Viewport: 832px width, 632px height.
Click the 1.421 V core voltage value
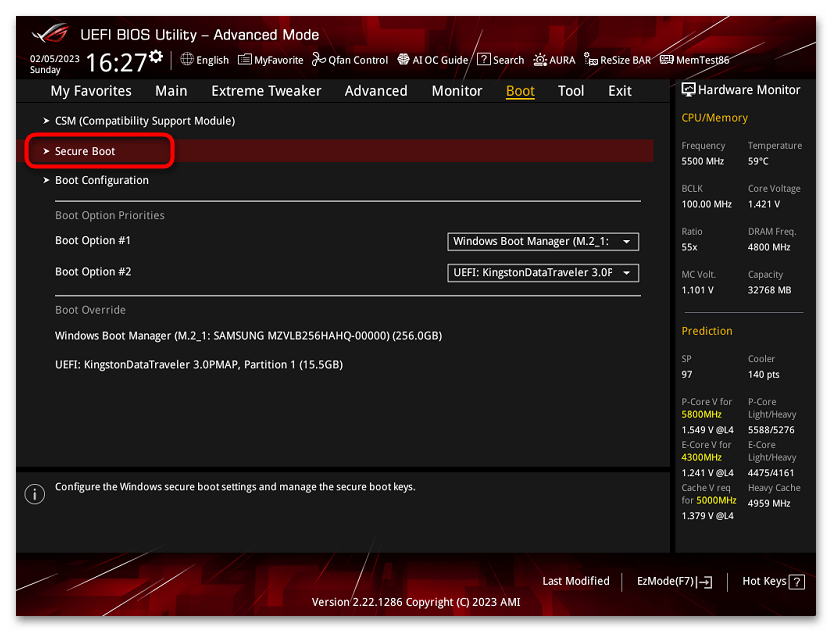click(x=764, y=204)
